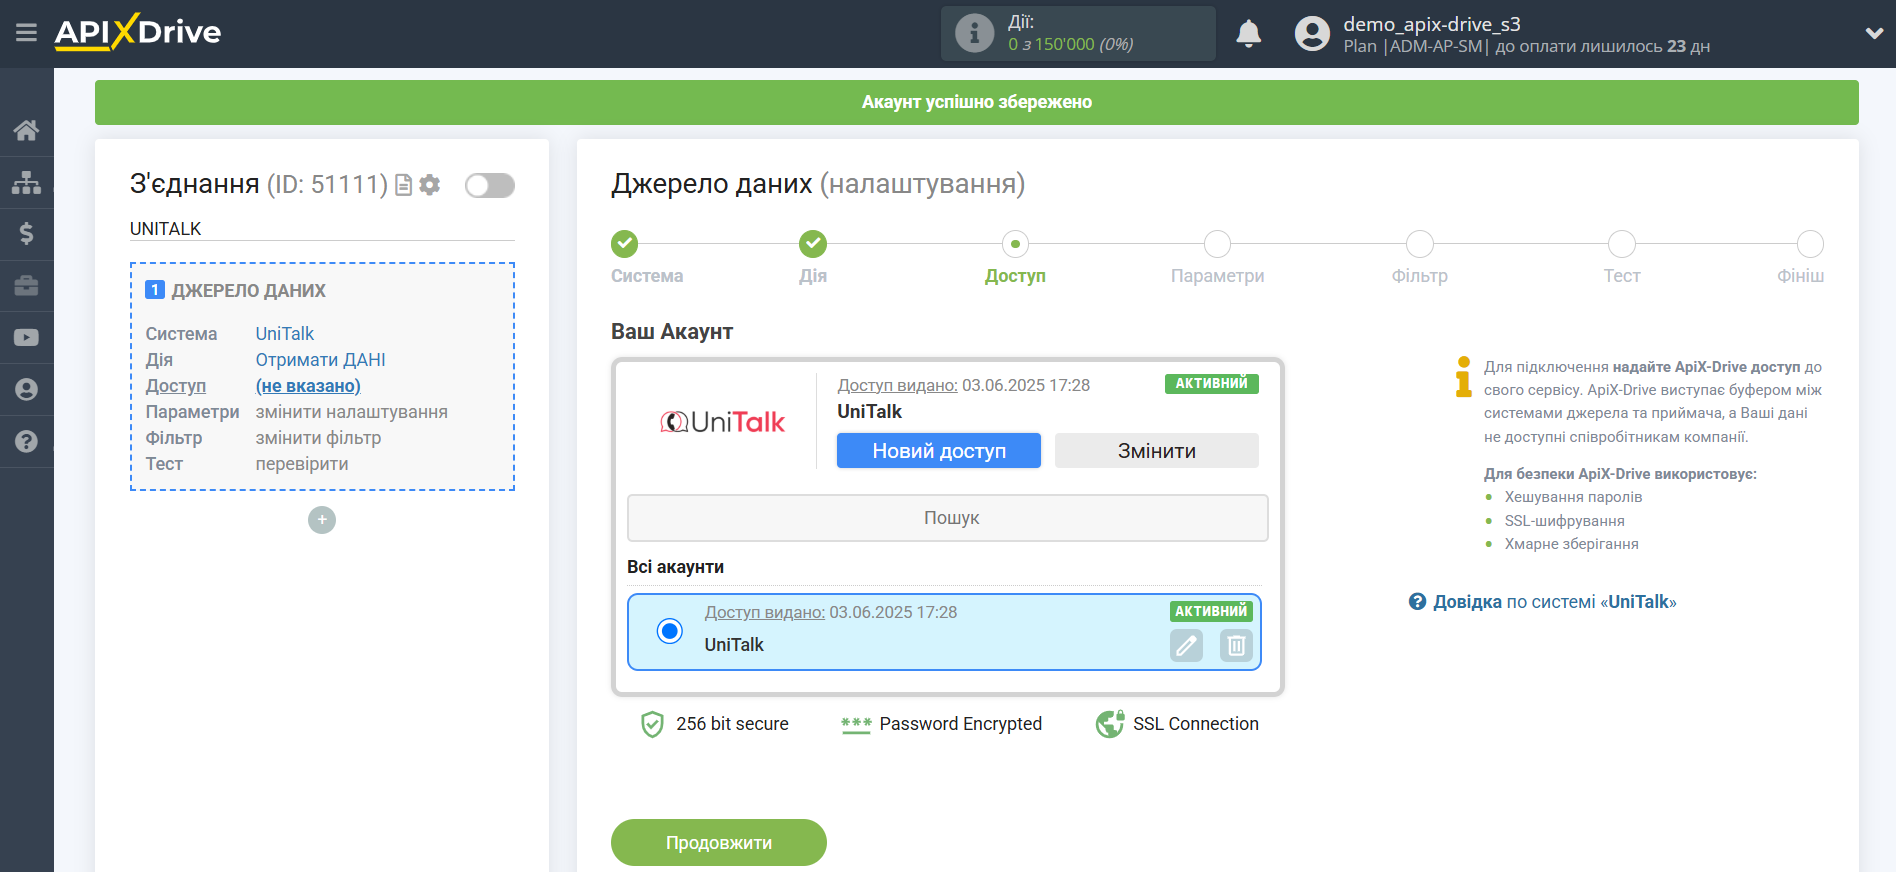Click the 'Пошук' search field
The width and height of the screenshot is (1896, 872).
pyautogui.click(x=948, y=518)
